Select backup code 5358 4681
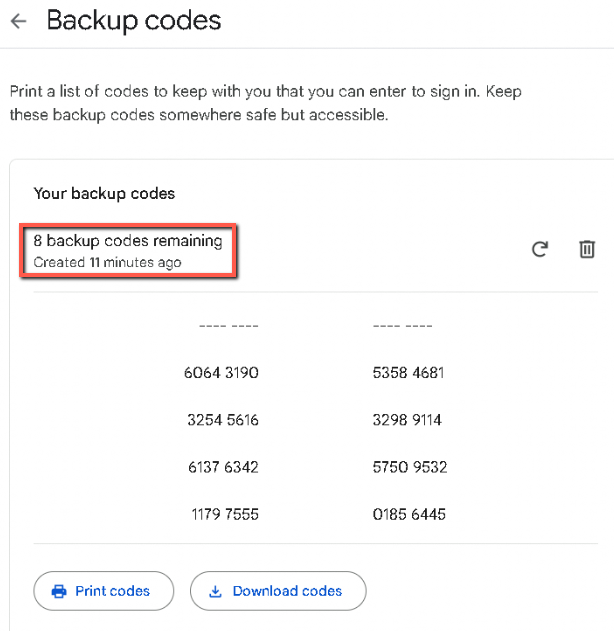Image resolution: width=614 pixels, height=631 pixels. 408,373
